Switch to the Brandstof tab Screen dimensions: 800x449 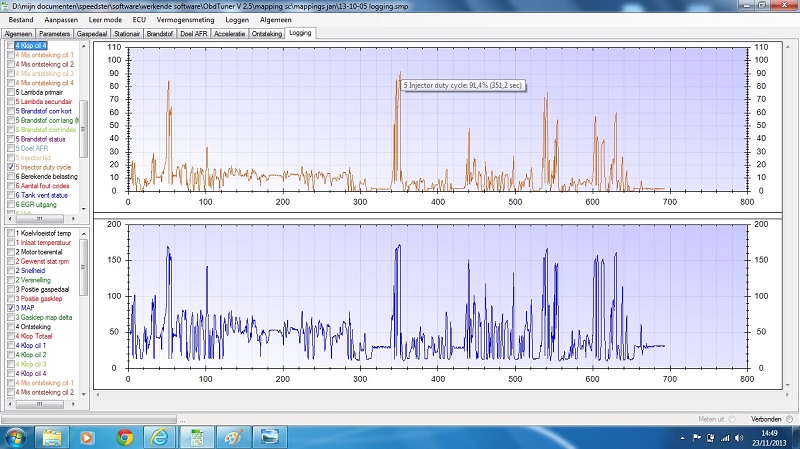click(x=160, y=34)
